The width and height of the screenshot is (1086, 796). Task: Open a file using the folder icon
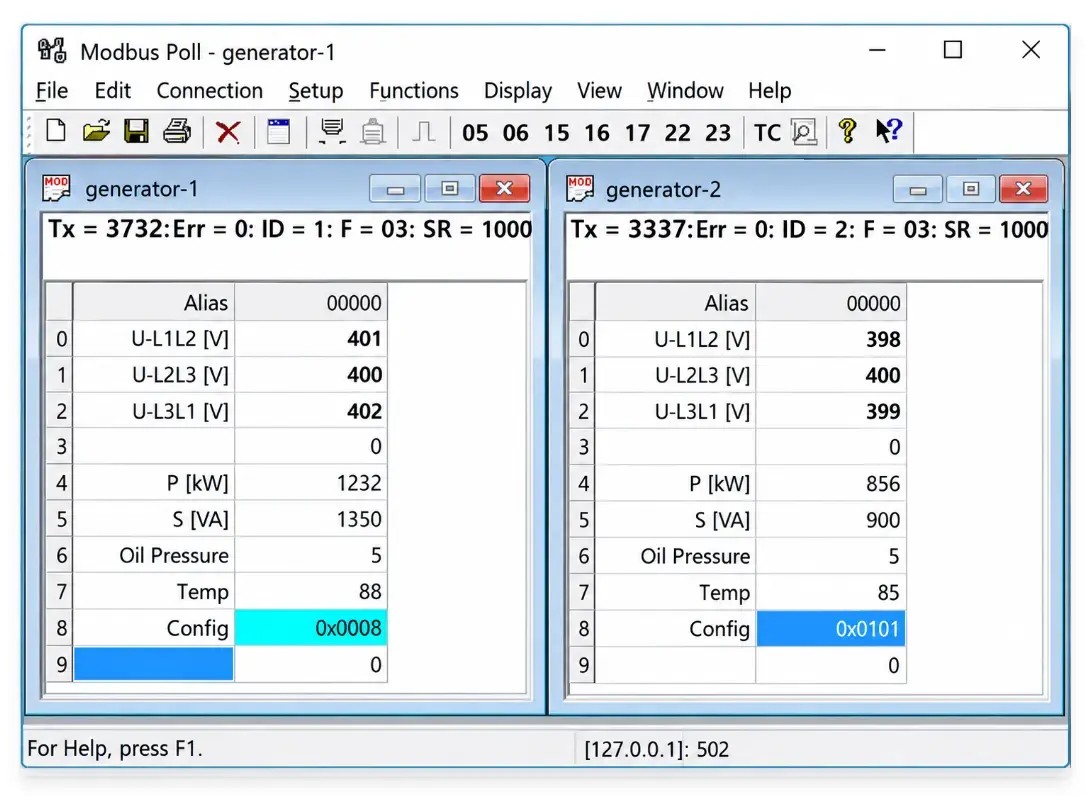coord(96,131)
